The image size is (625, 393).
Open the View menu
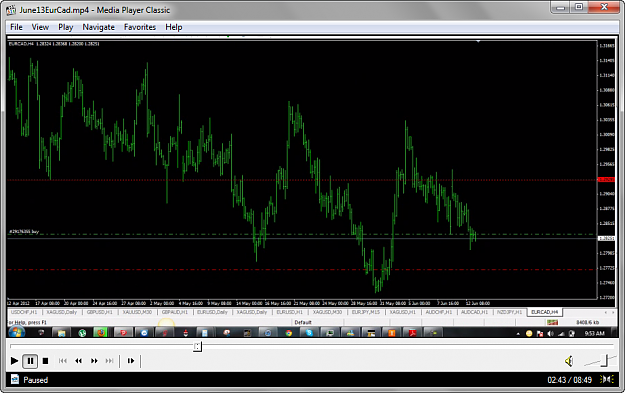click(40, 27)
